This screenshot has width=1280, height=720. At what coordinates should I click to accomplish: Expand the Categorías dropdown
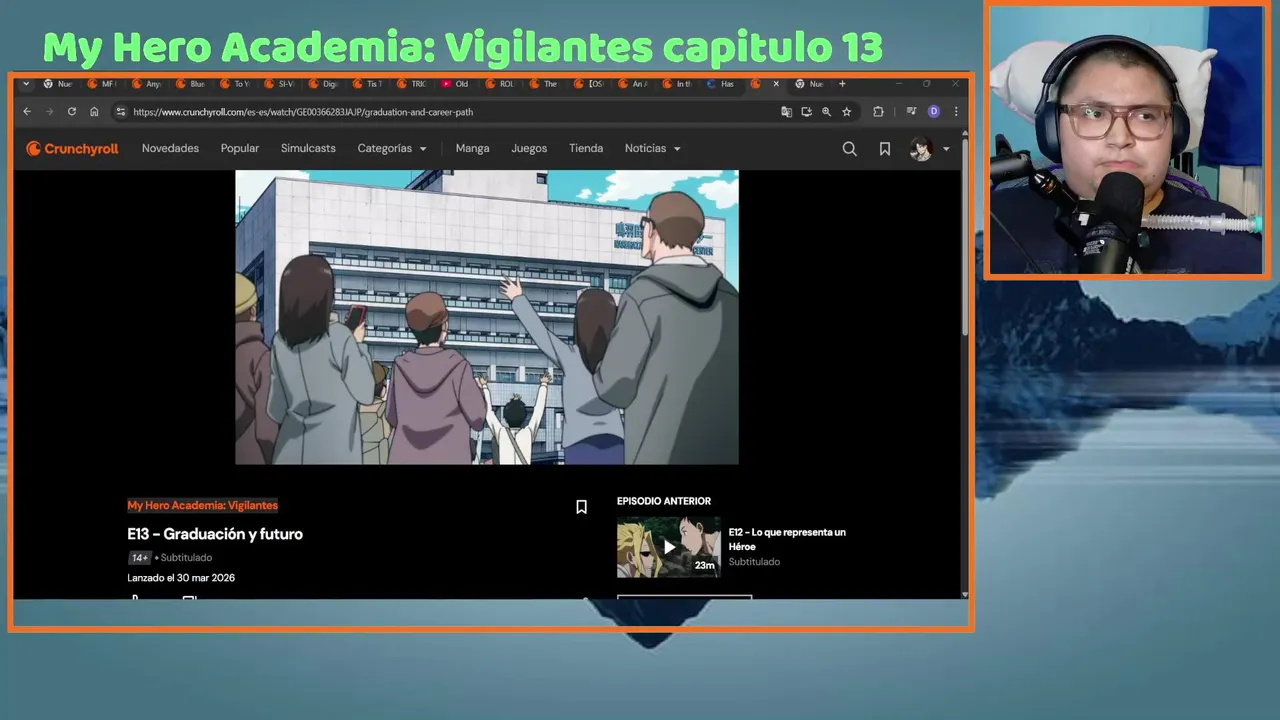392,148
